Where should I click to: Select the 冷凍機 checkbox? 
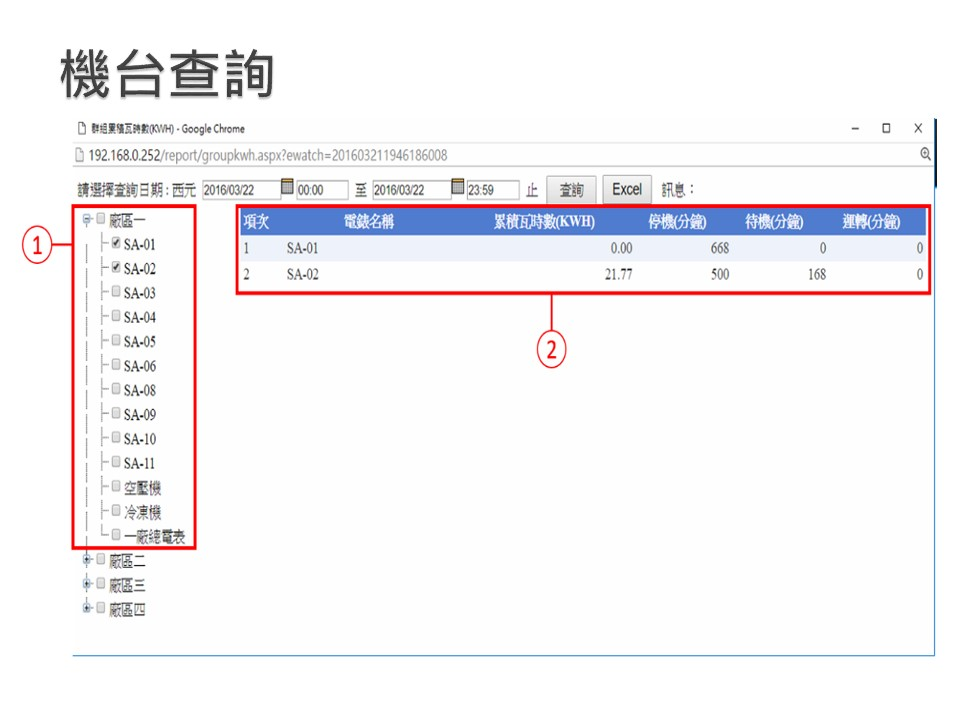click(117, 511)
